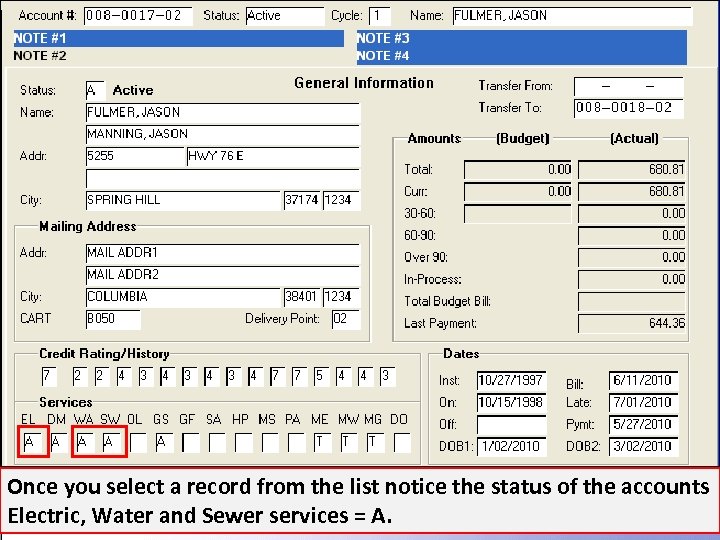Click the empty second service address line
The height and width of the screenshot is (540, 720).
point(223,179)
